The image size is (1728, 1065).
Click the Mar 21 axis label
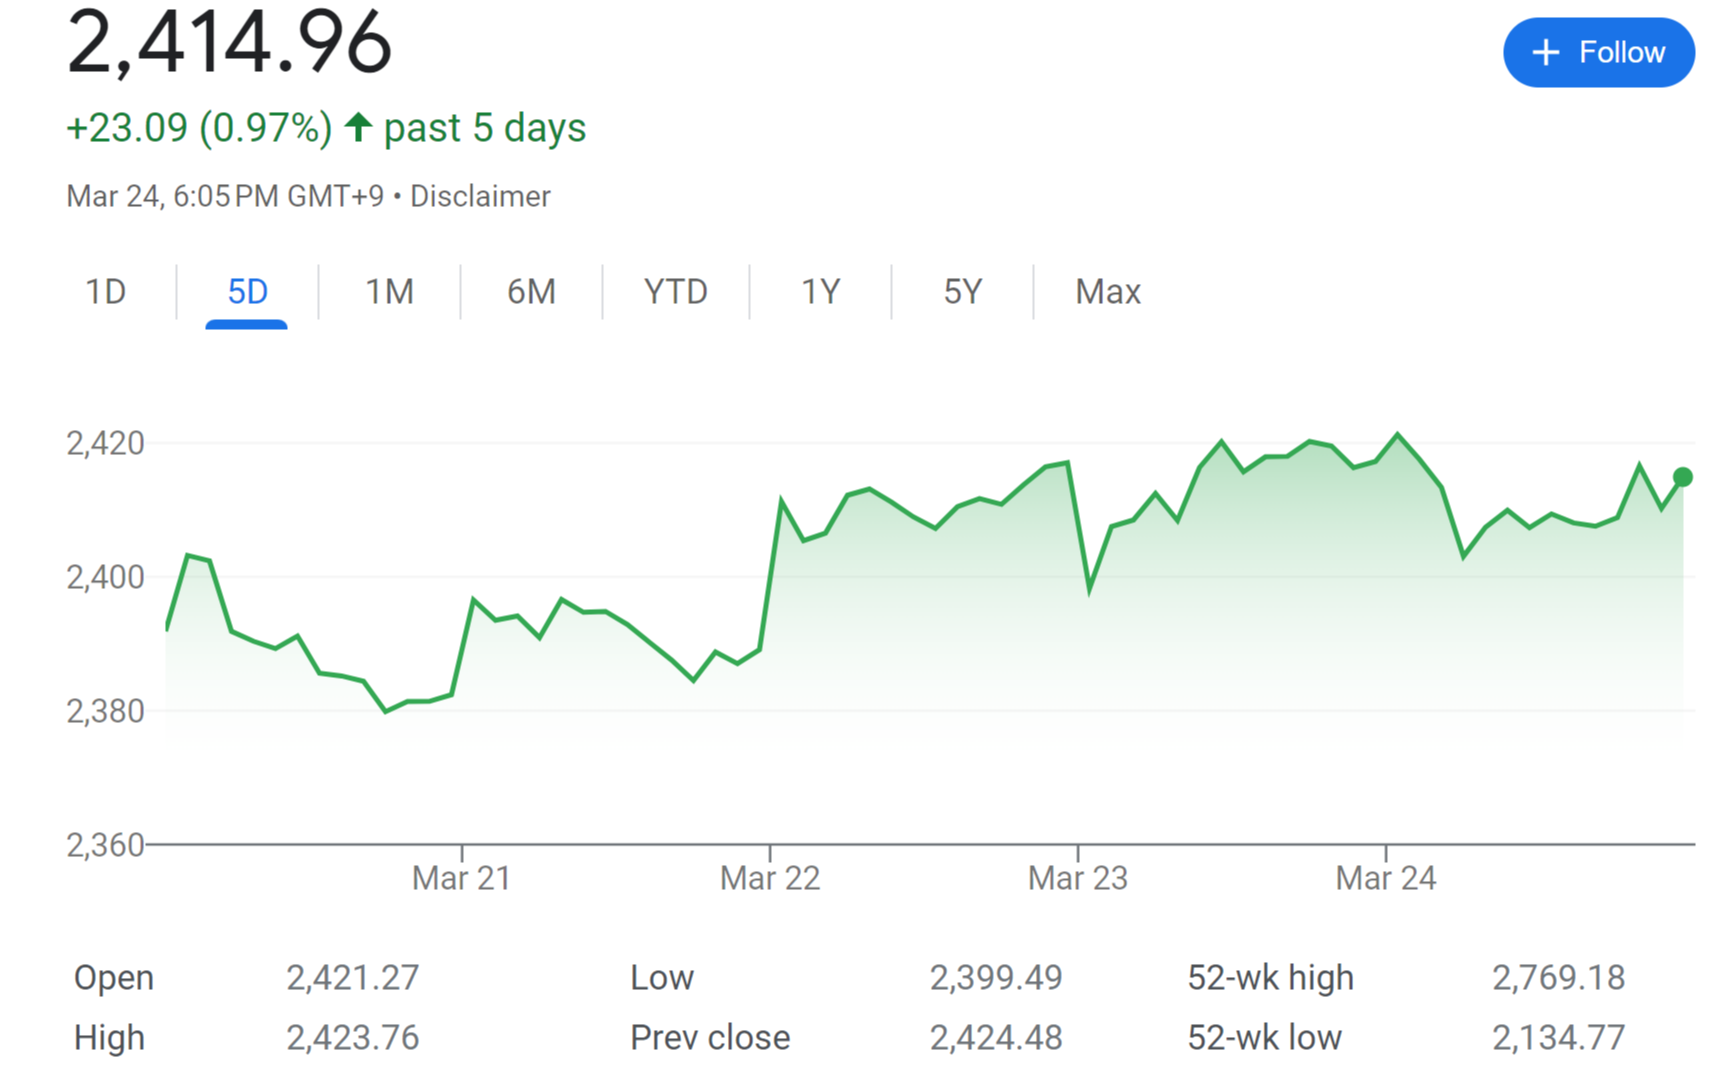pyautogui.click(x=461, y=878)
